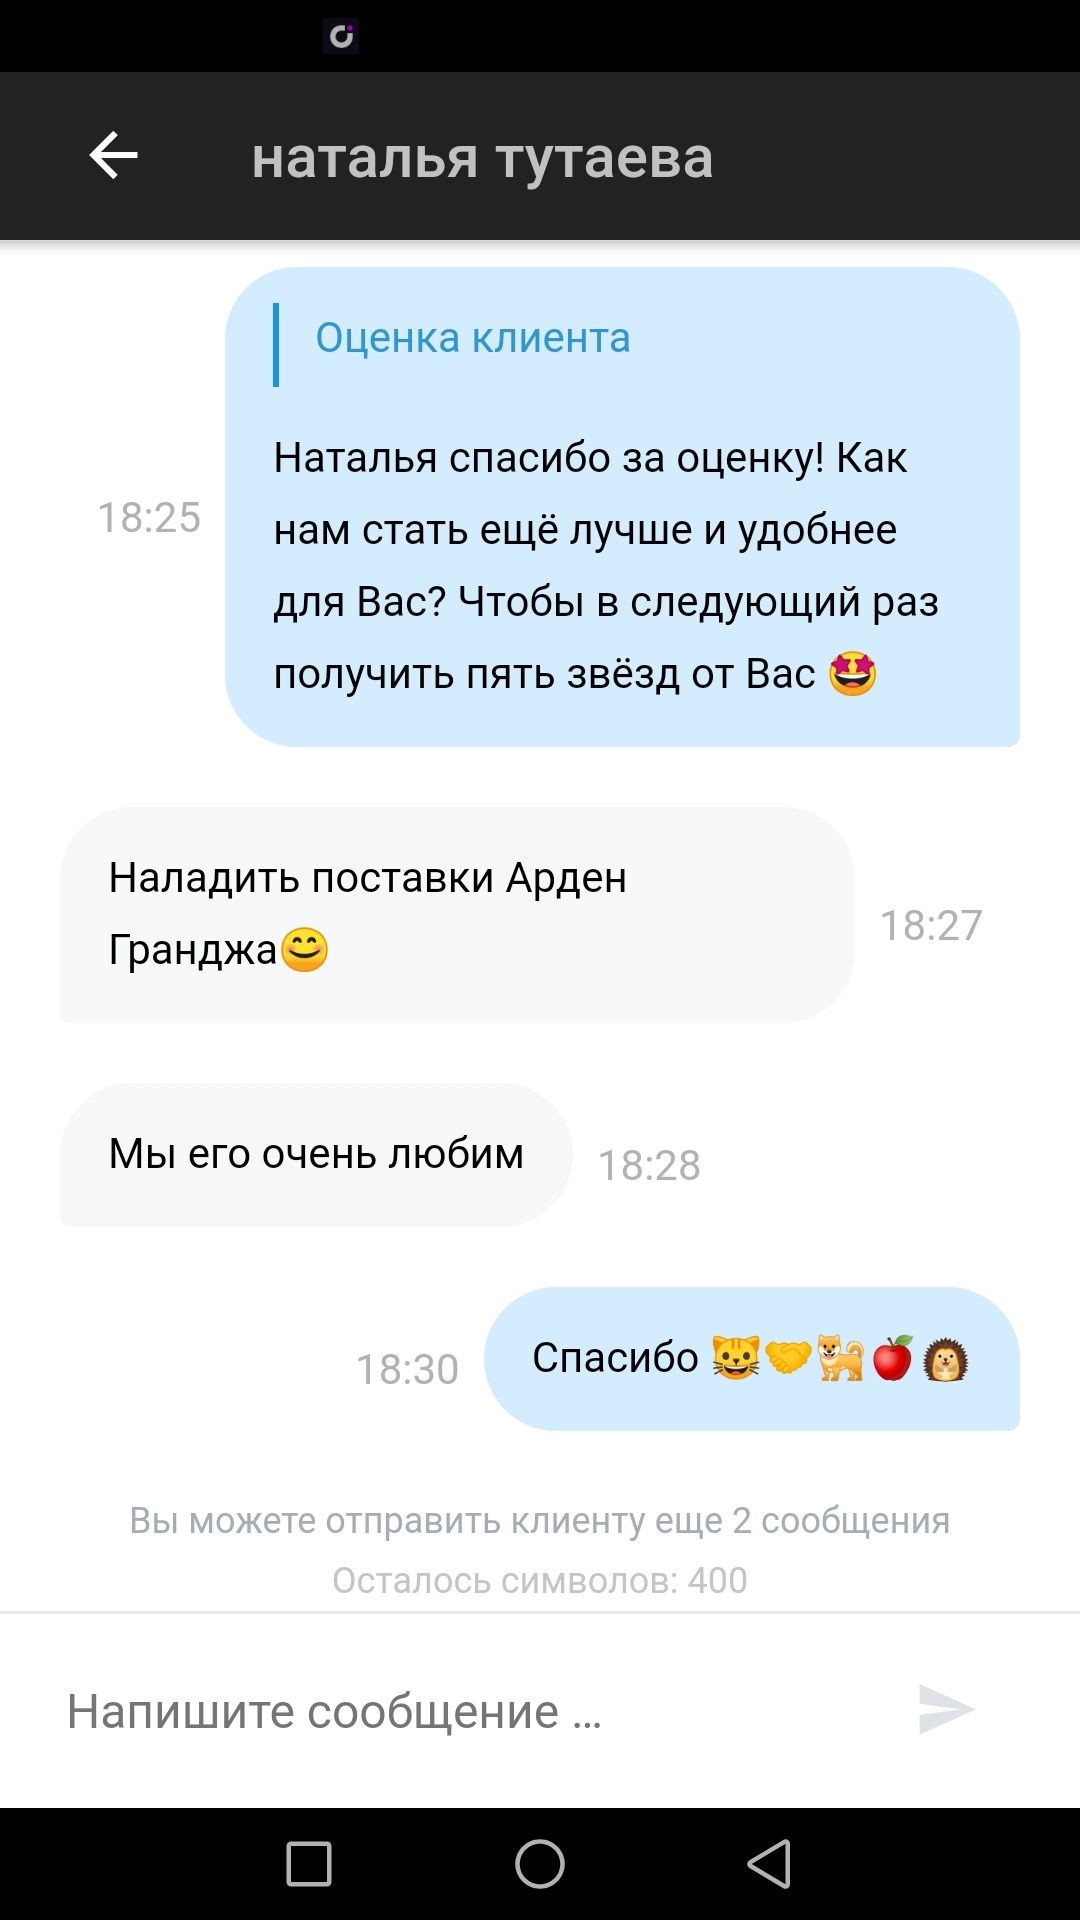This screenshot has height=1920, width=1080.
Task: Tap the Наталья спасибо за оценку message text
Action: tap(606, 566)
